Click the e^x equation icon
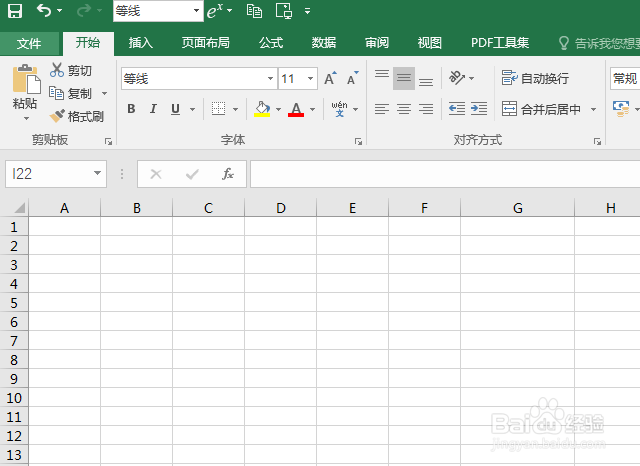Screen dimensions: 640x466 point(215,11)
